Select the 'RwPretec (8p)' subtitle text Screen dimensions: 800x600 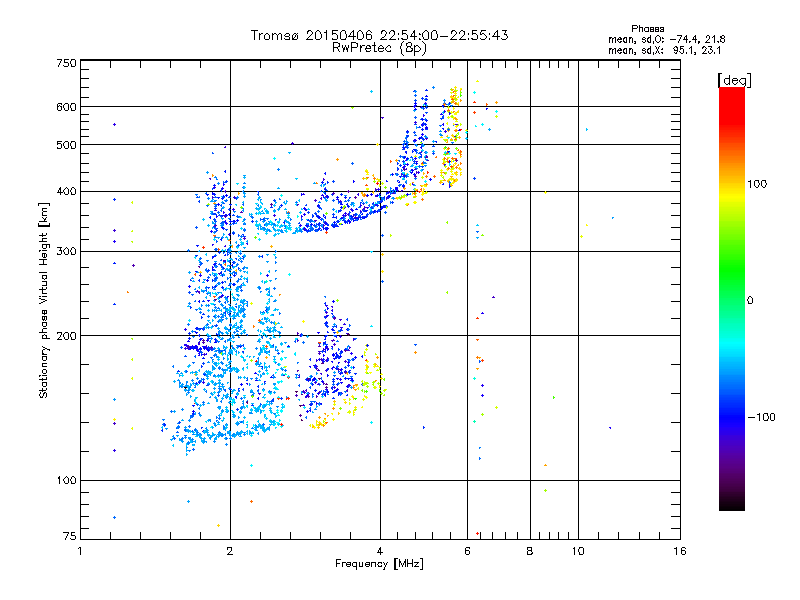(x=379, y=48)
